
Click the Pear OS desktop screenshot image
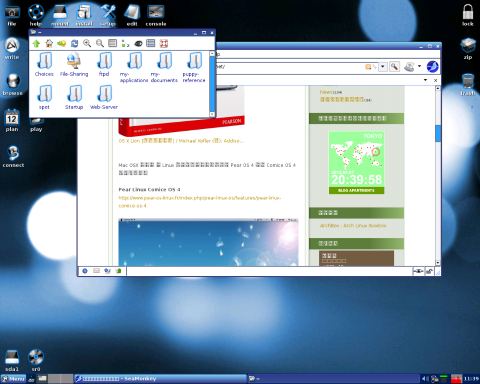tap(208, 242)
